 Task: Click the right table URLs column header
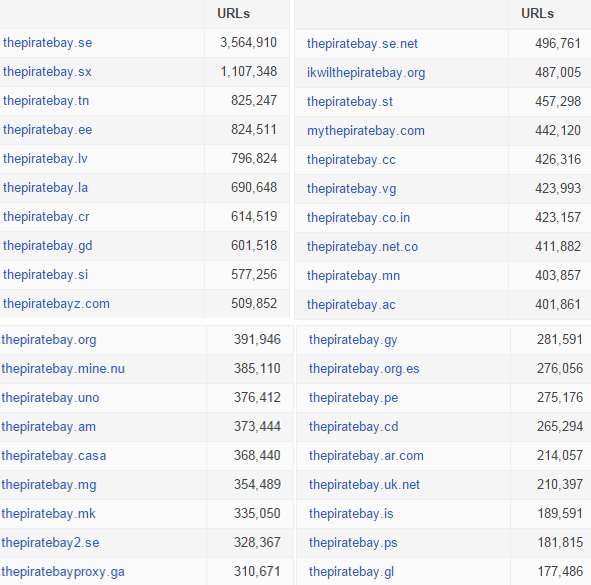[x=537, y=14]
